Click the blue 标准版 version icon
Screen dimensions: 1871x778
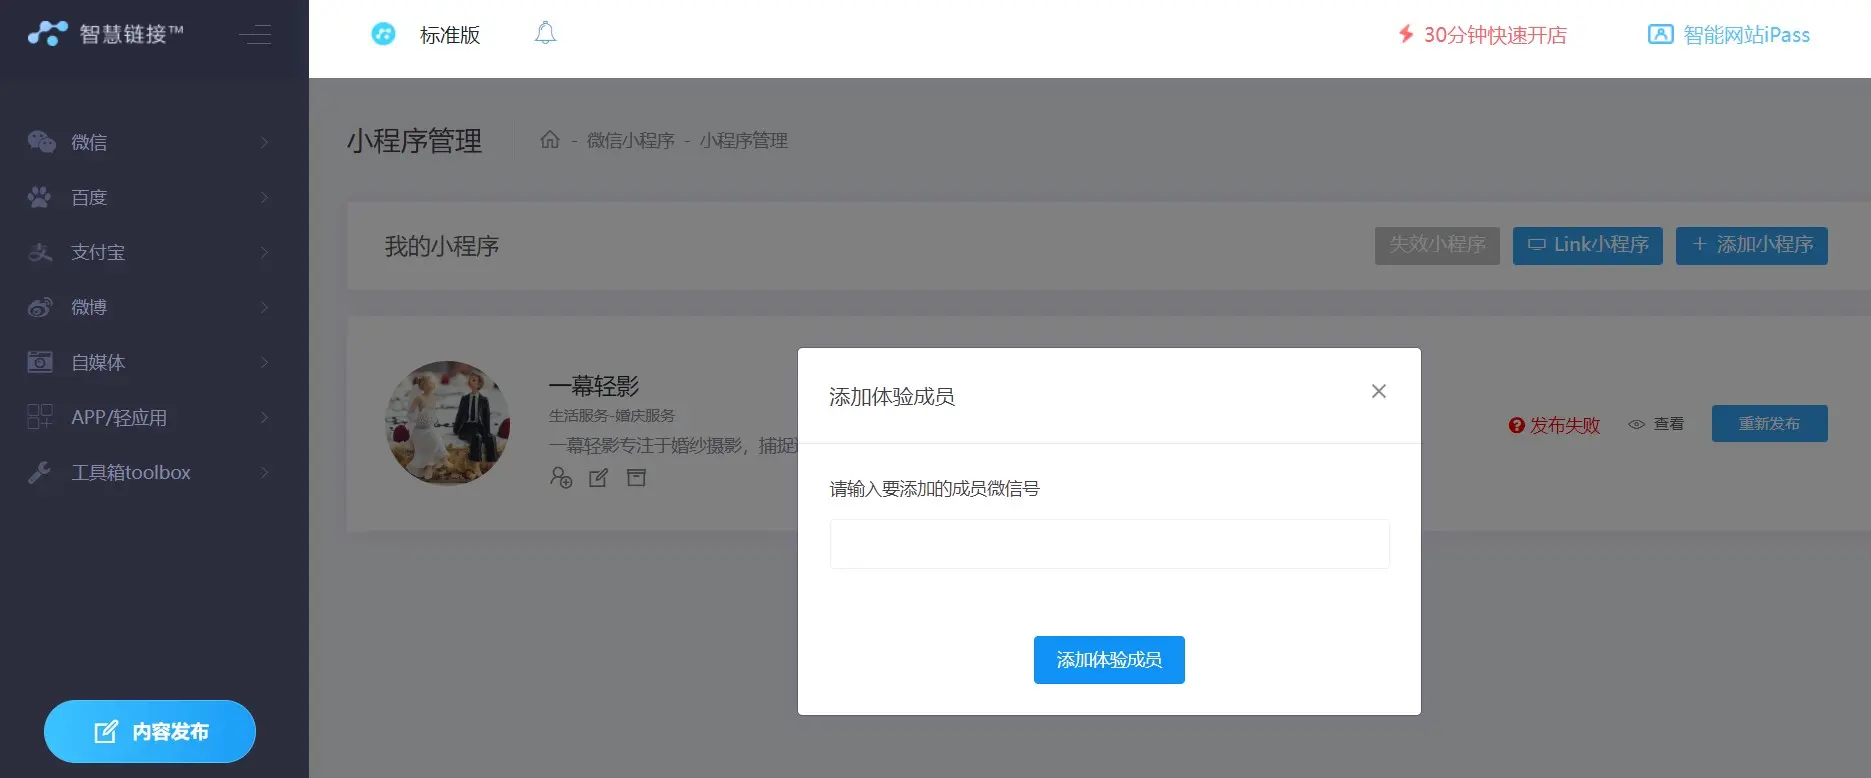383,34
